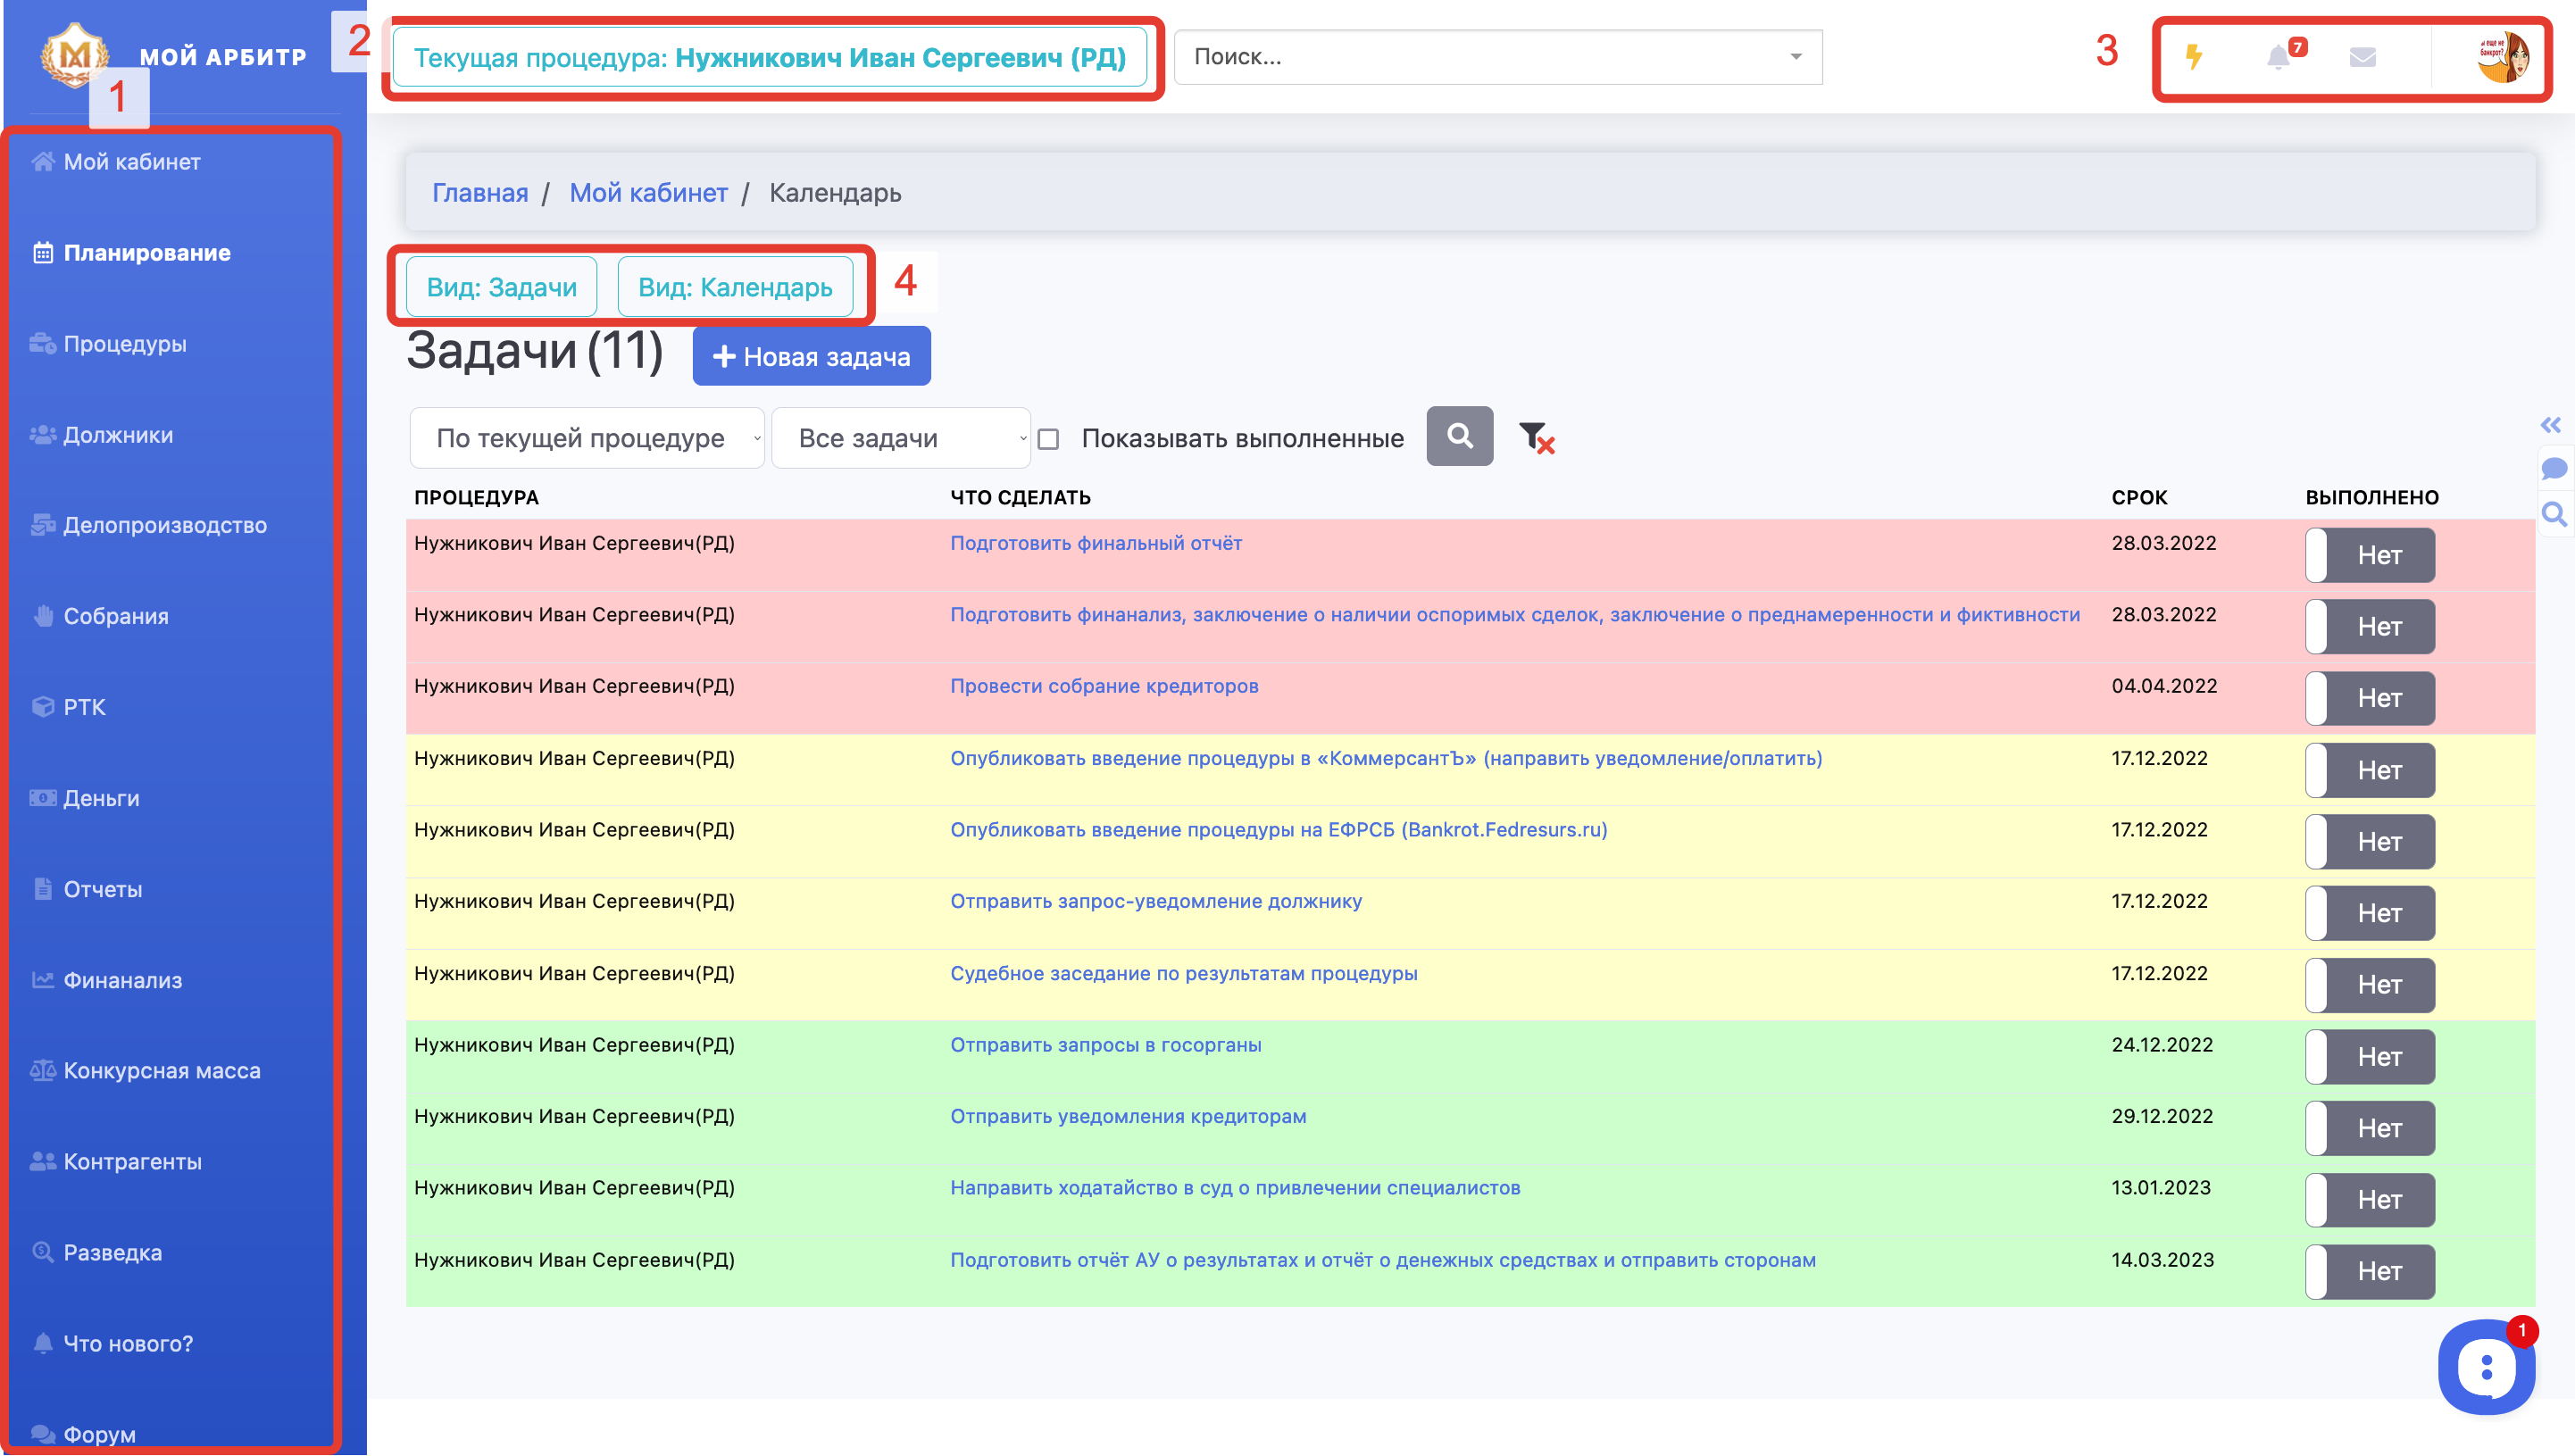Click the gray magnifier search button
Screen dimensions: 2575x1456
click(1459, 436)
